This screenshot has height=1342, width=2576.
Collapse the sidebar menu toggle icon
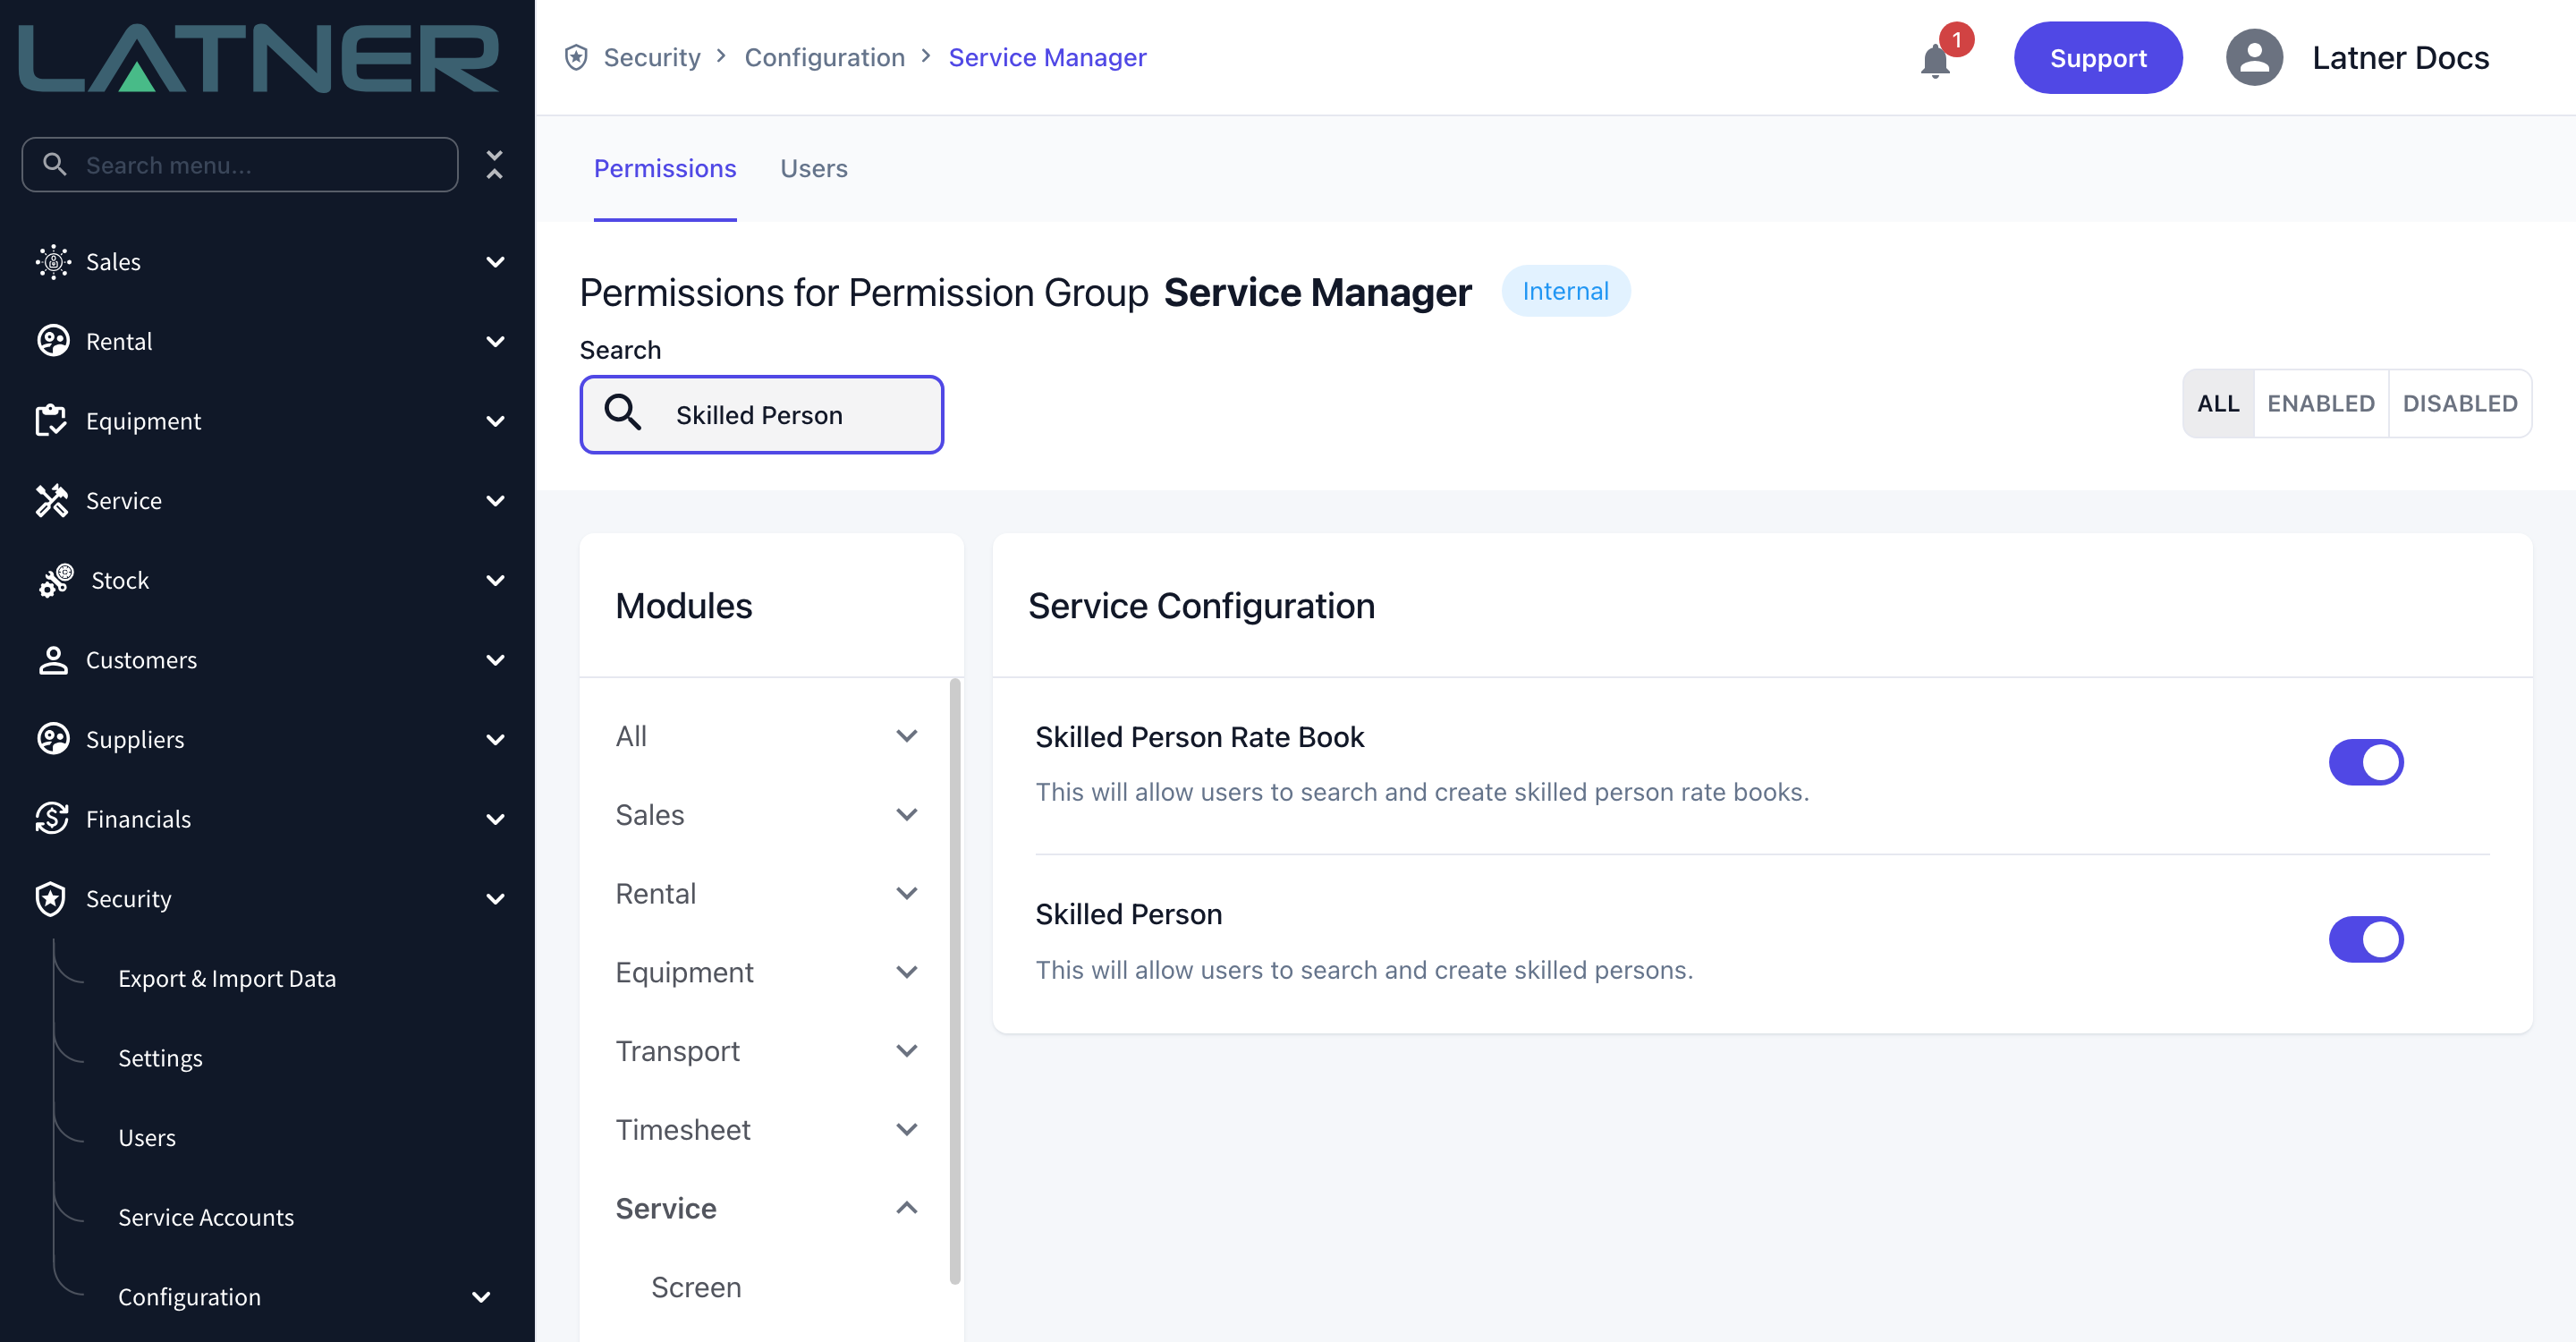(494, 164)
